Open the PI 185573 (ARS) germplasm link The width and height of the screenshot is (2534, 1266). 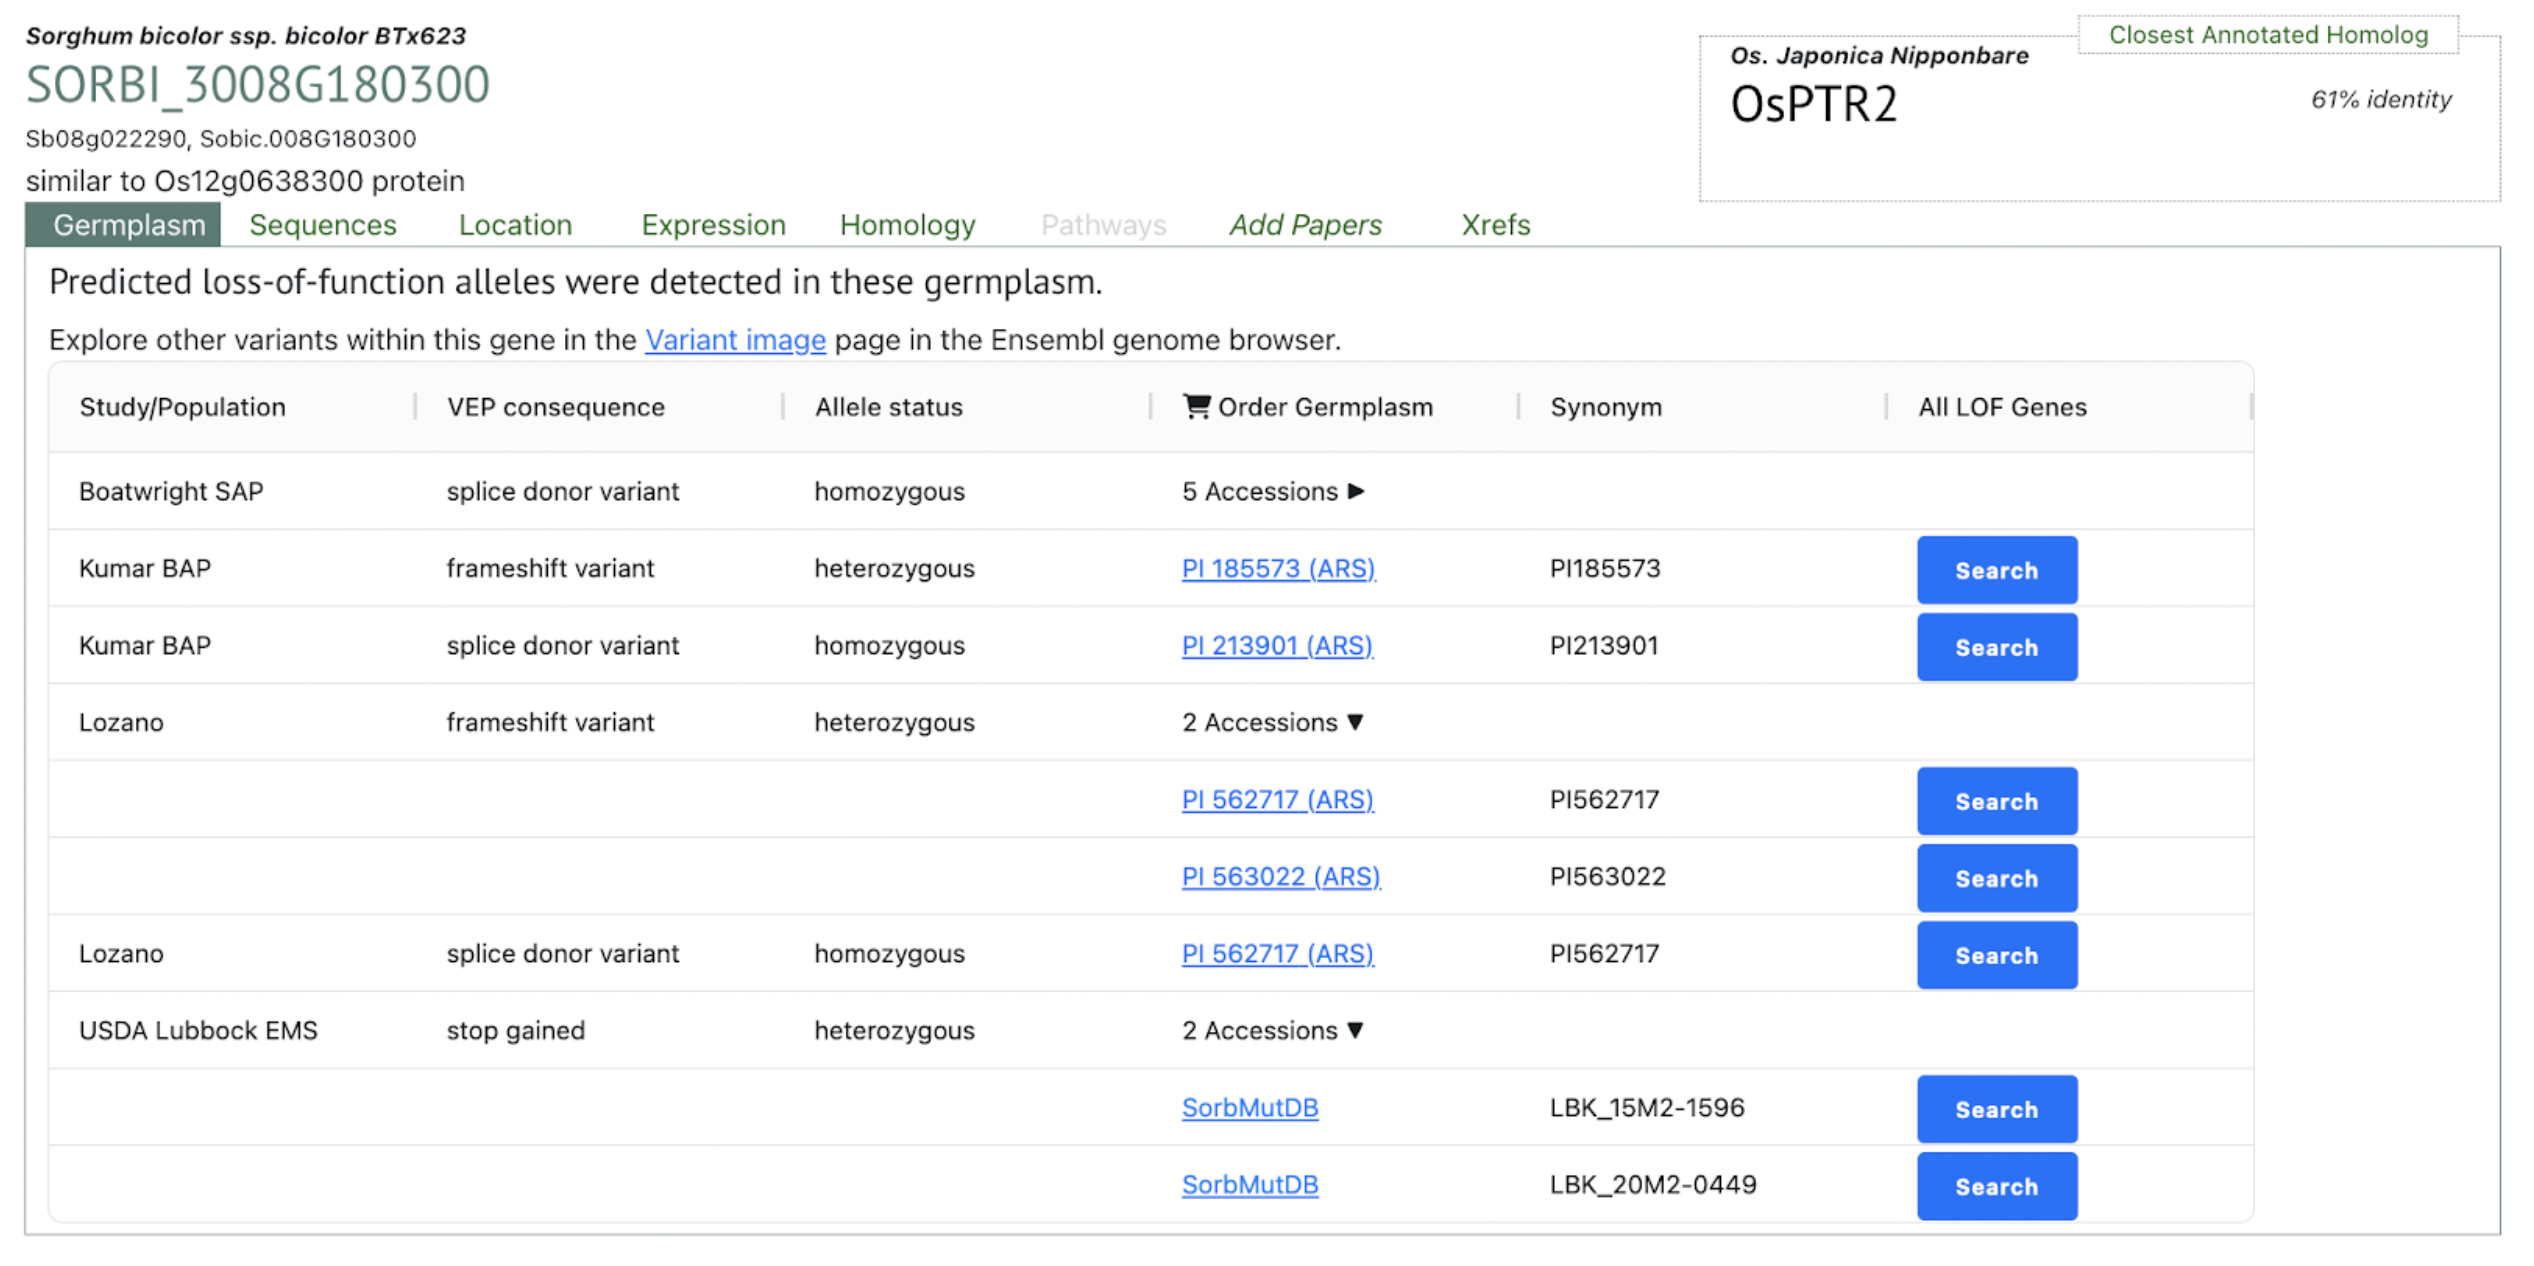pos(1278,568)
